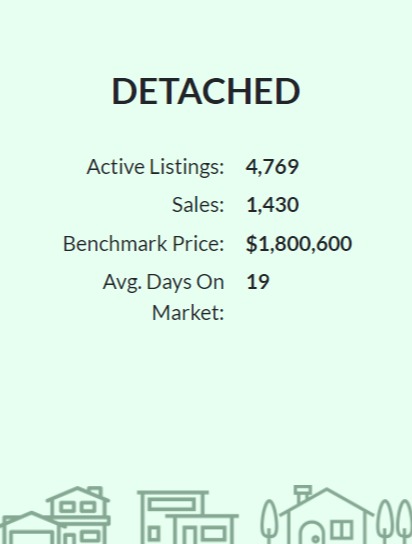Image resolution: width=412 pixels, height=544 pixels.
Task: Select the Active Listings label
Action: point(155,167)
